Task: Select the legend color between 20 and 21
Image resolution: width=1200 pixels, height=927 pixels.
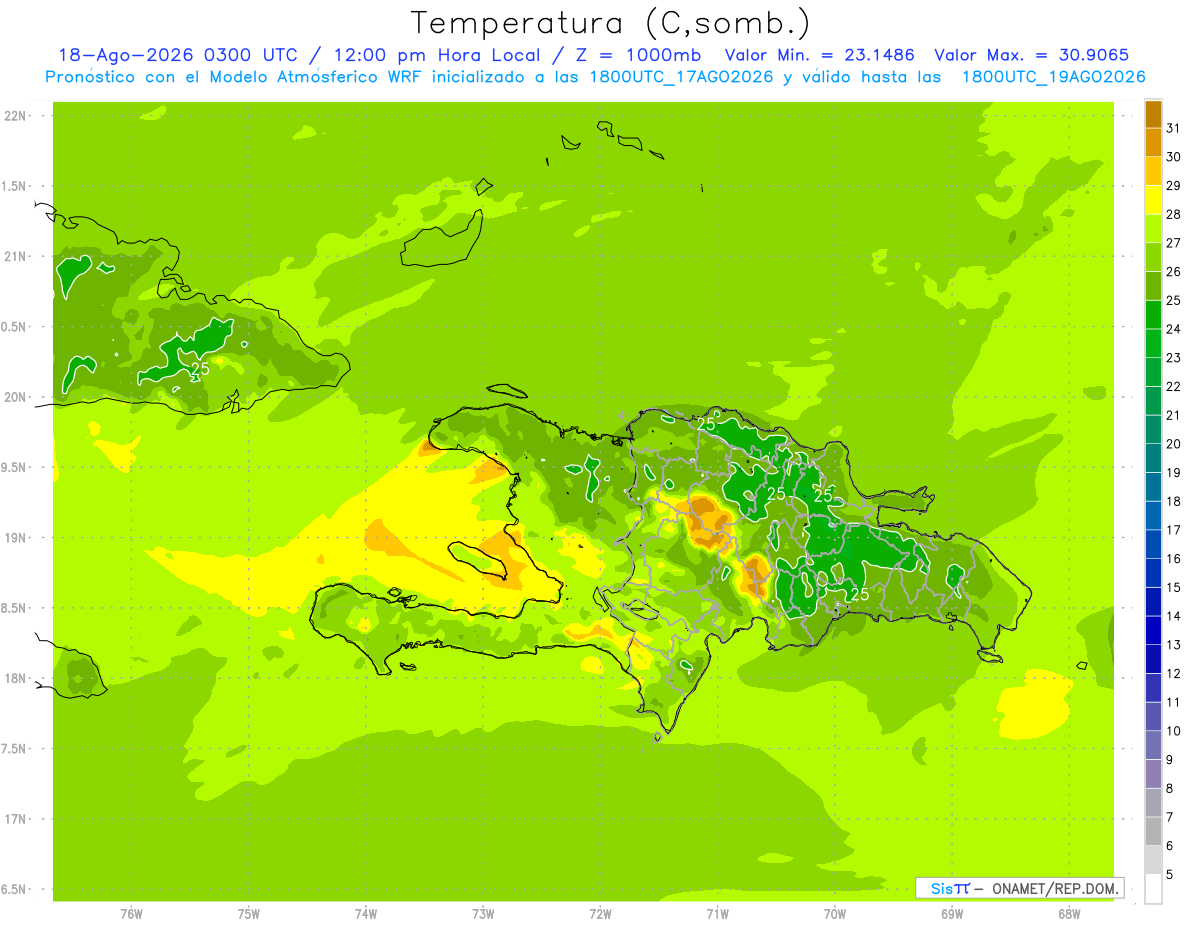Action: click(x=1153, y=430)
